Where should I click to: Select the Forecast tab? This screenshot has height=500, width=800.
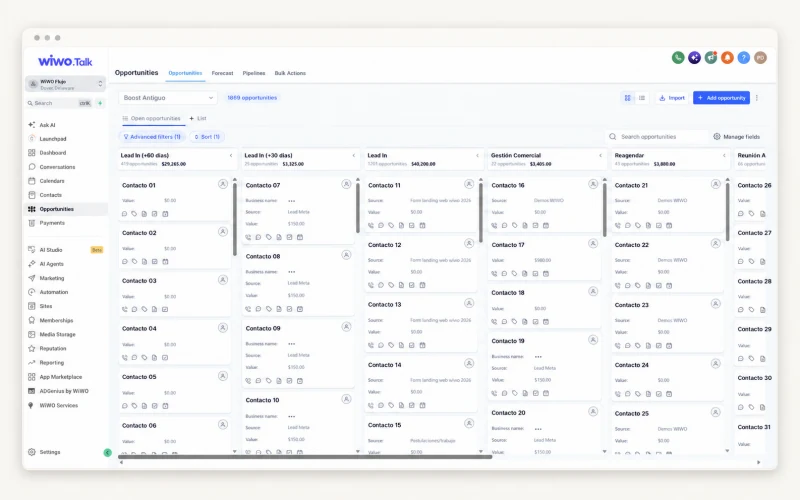pos(222,73)
